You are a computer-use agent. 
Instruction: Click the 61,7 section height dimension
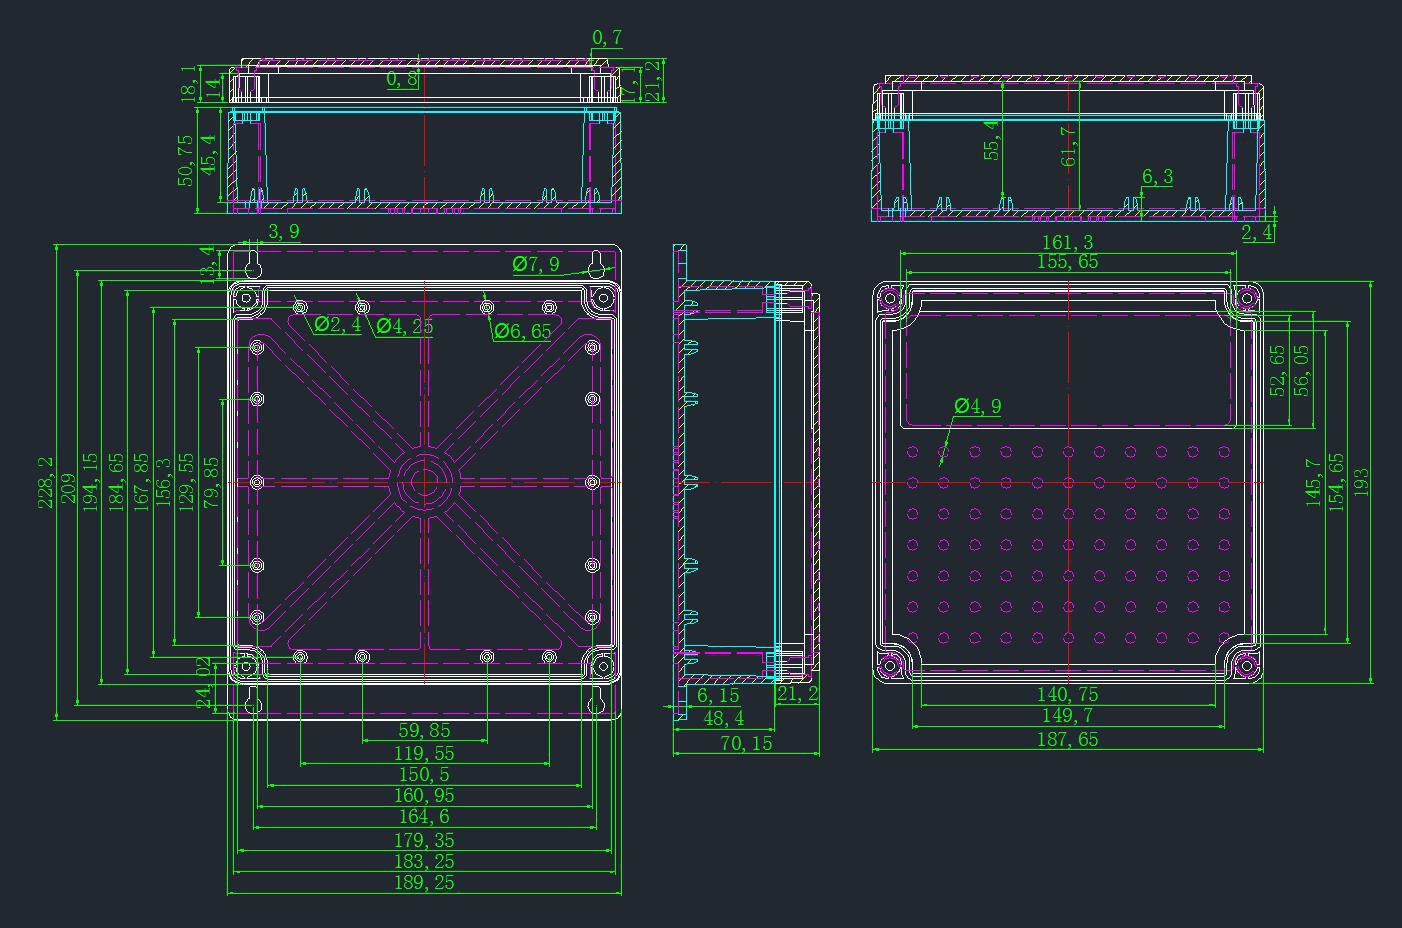pyautogui.click(x=1070, y=145)
